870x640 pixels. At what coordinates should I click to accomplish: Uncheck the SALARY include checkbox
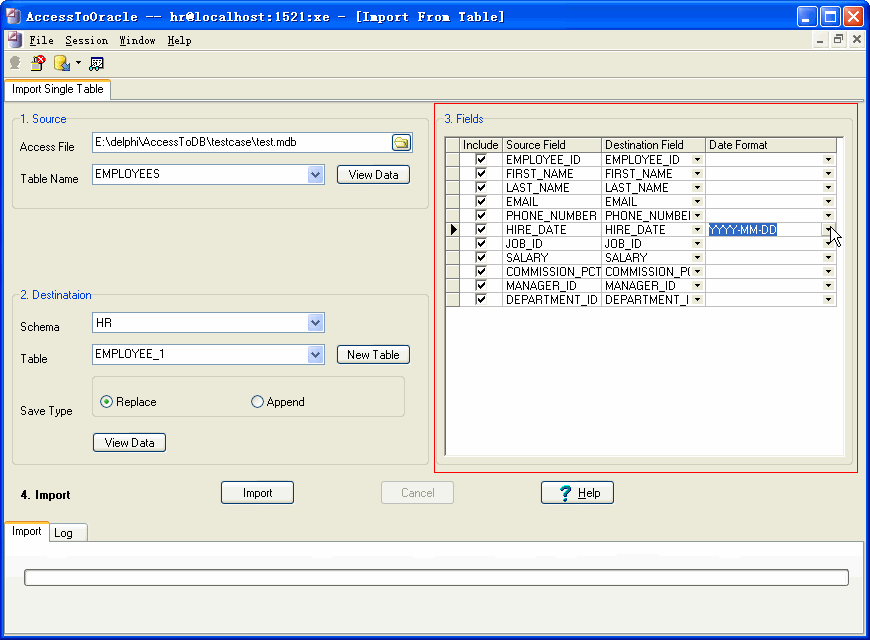[481, 258]
